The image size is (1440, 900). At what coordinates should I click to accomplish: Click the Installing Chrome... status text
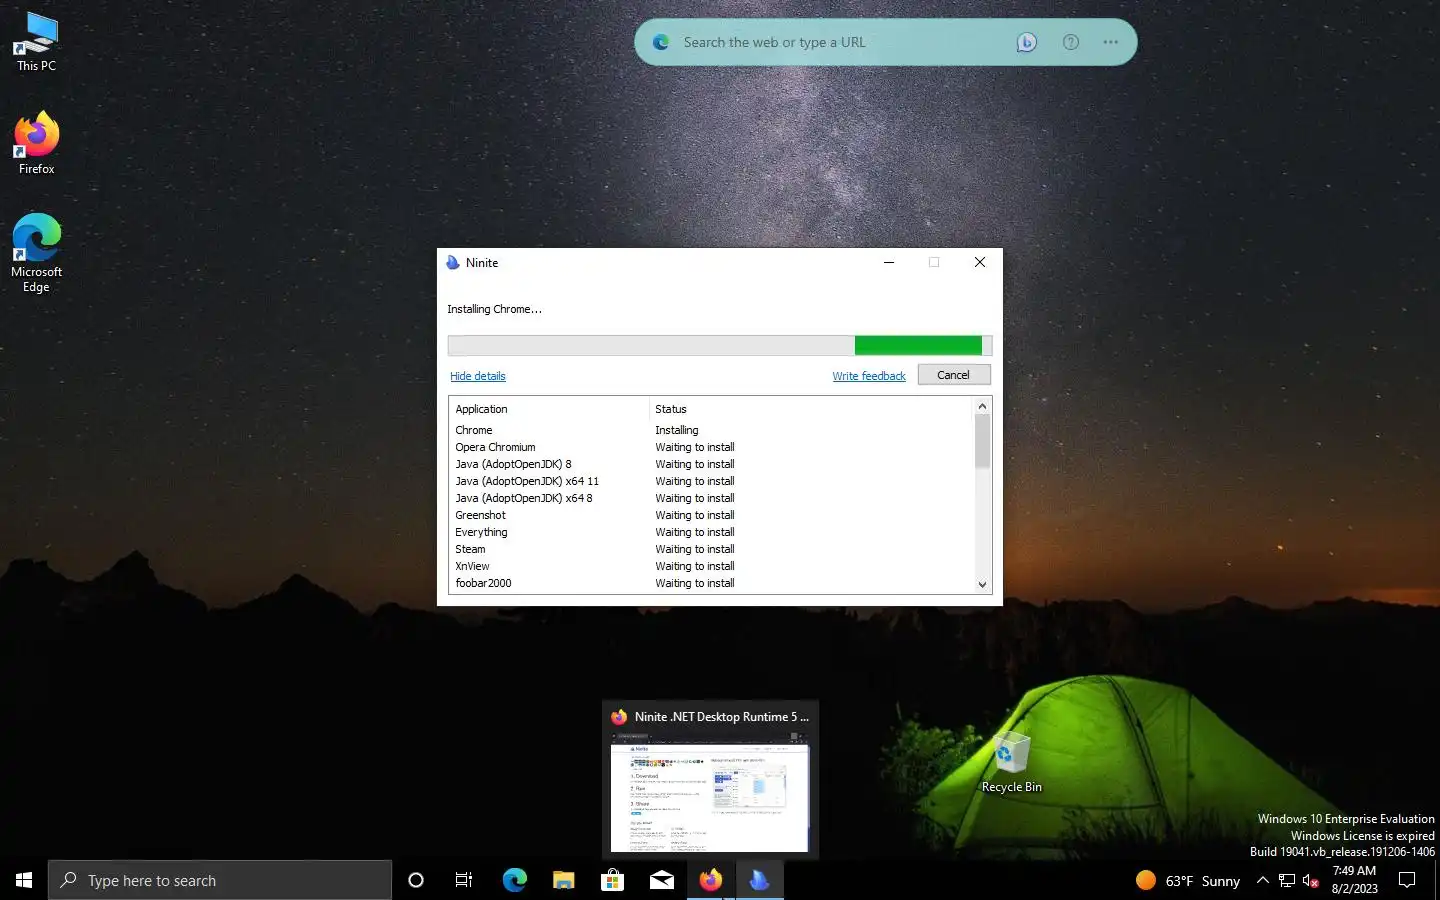494,309
